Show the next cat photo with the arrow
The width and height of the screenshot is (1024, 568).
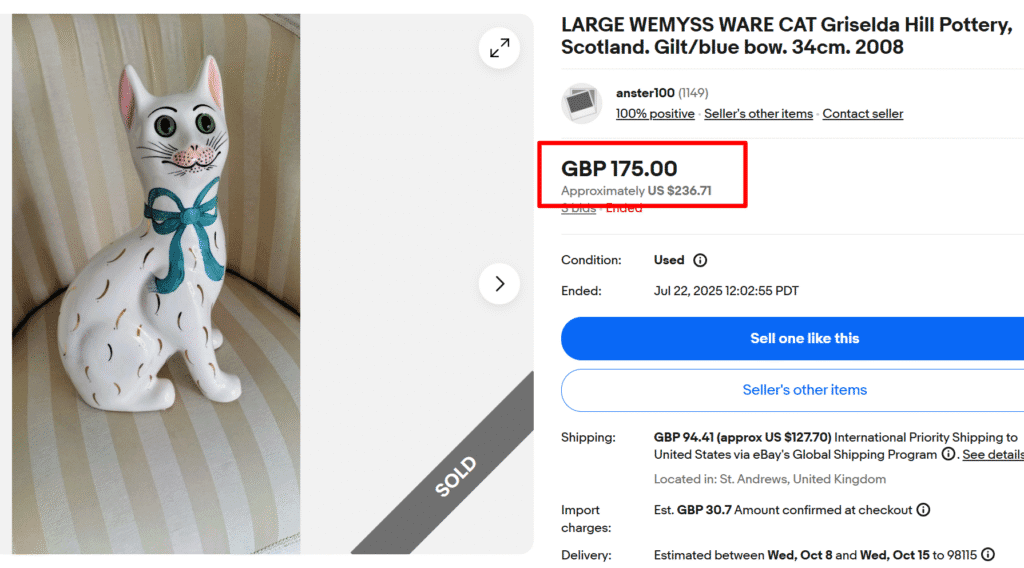(x=499, y=284)
